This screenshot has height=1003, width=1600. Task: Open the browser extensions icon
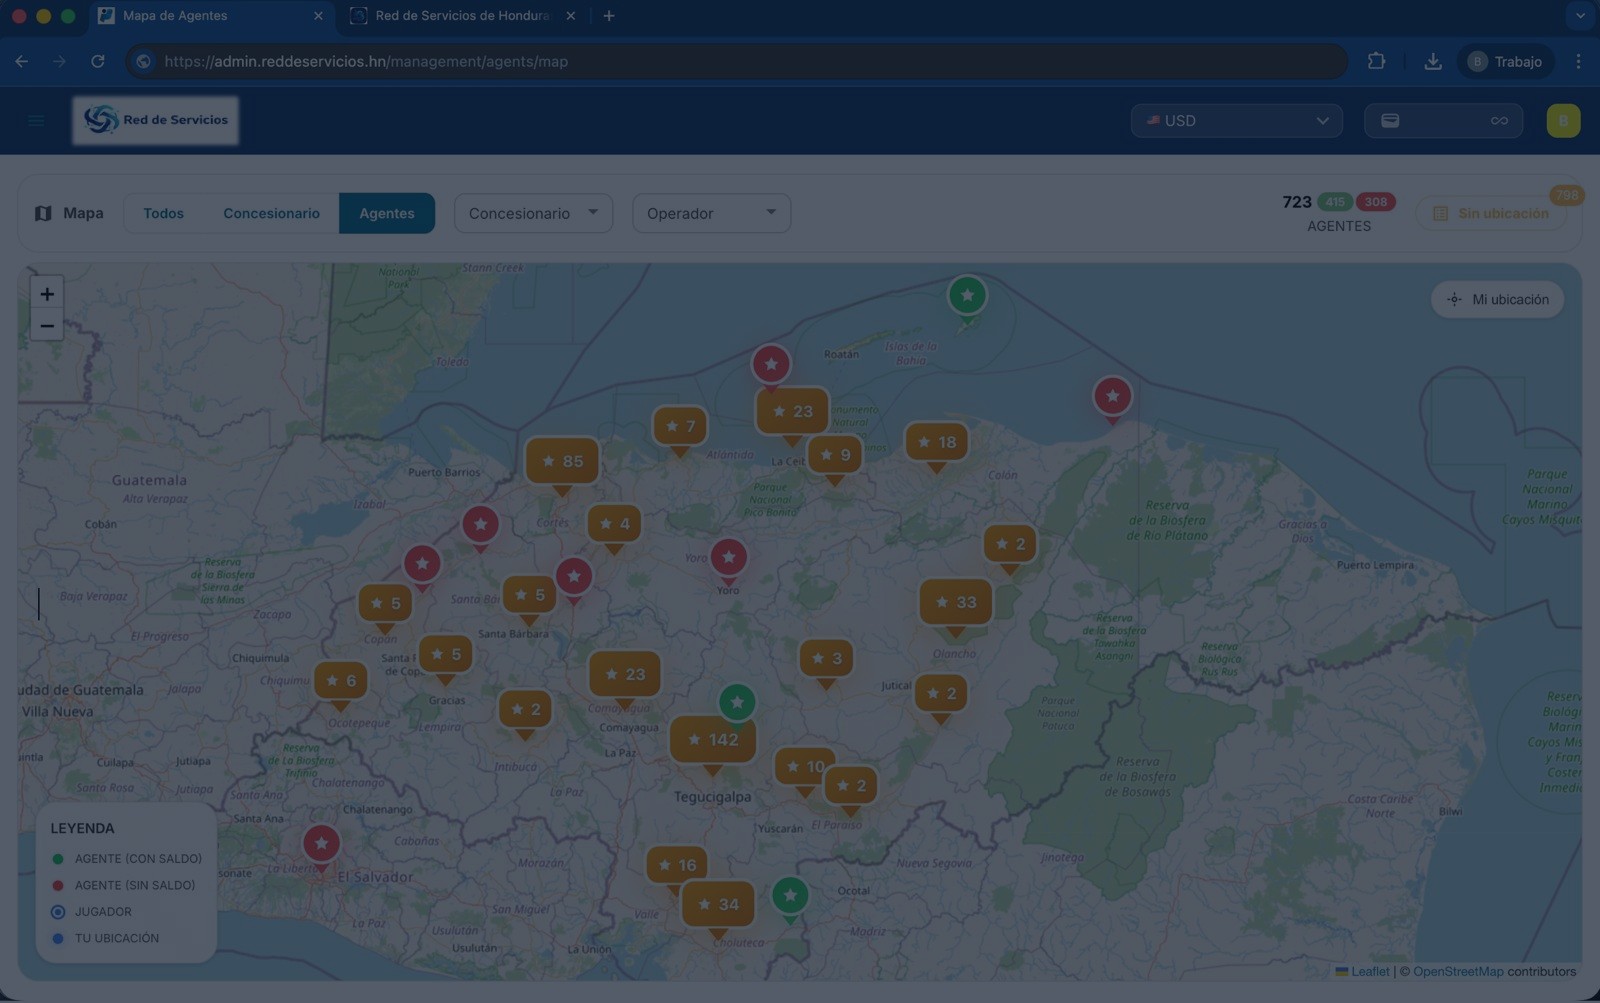point(1376,61)
